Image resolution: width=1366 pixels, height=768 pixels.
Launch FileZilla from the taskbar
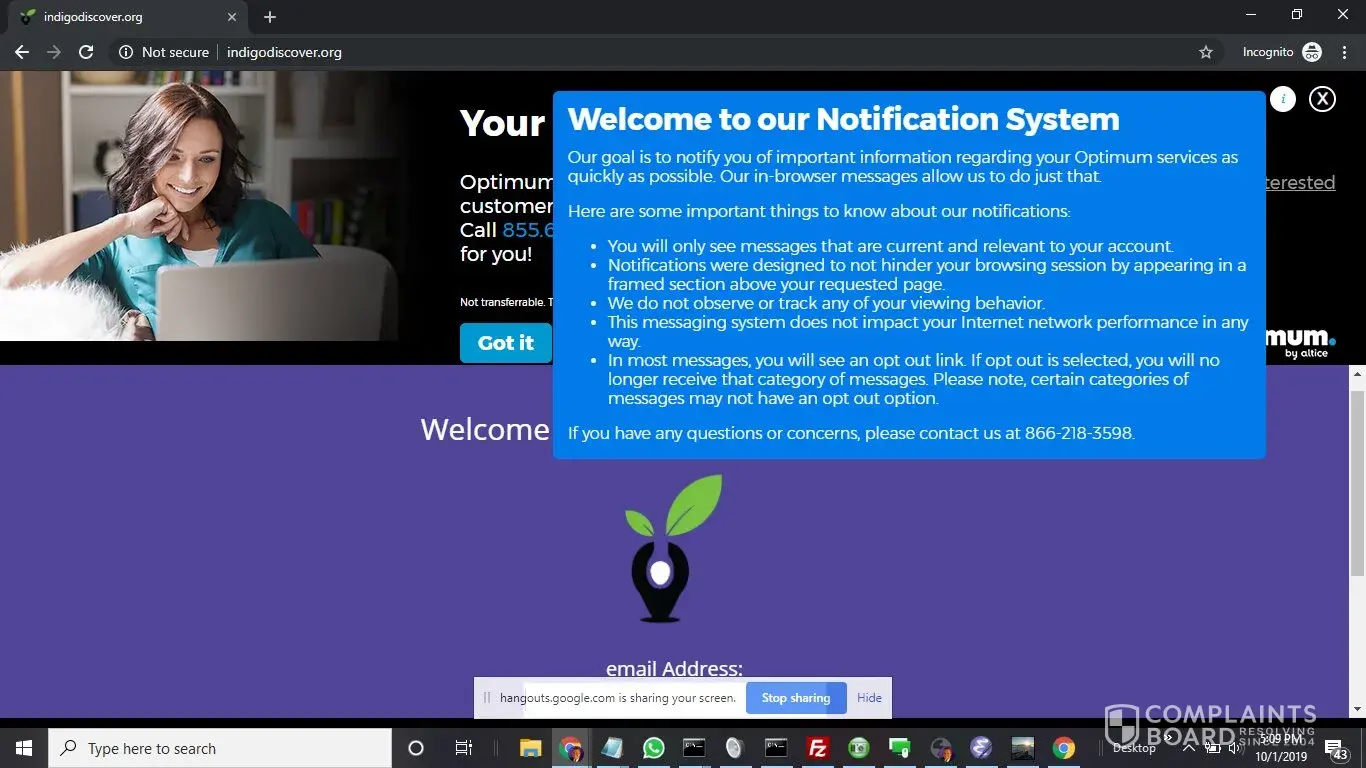tap(817, 748)
